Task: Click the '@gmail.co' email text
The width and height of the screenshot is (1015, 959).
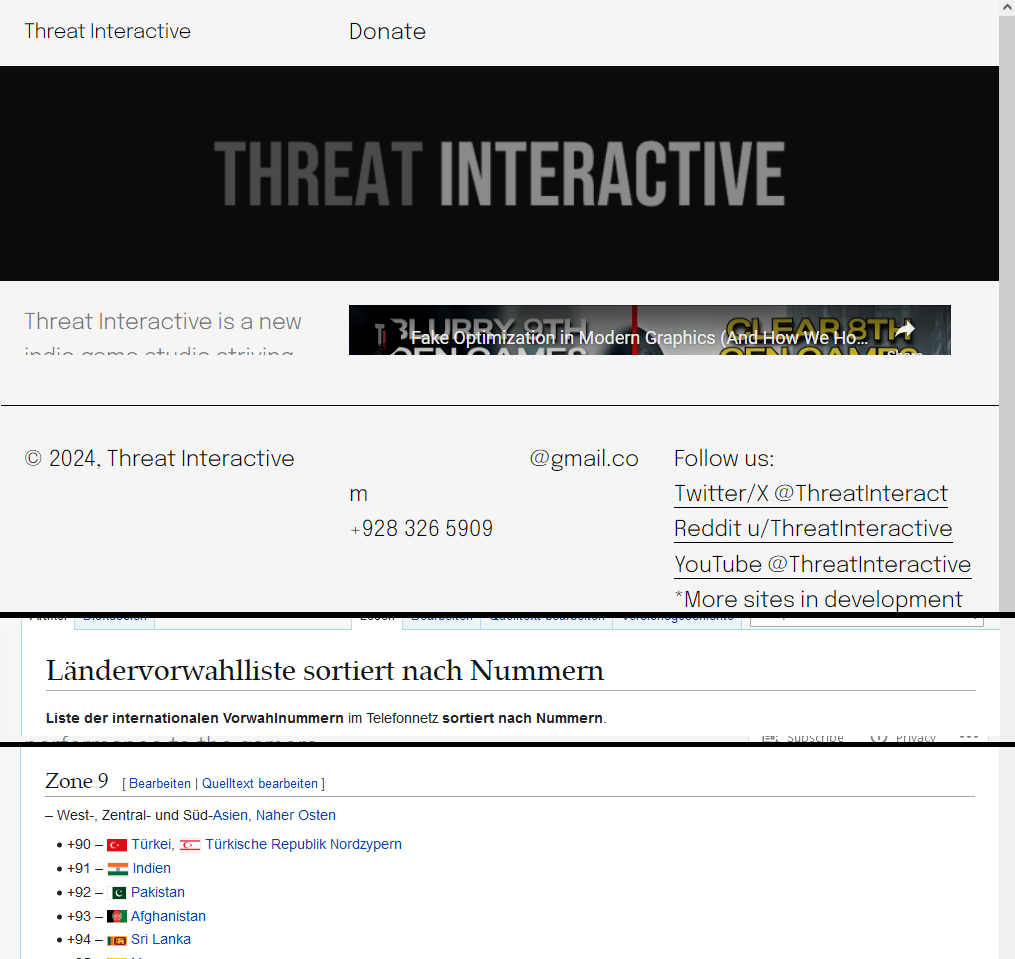Action: click(584, 458)
